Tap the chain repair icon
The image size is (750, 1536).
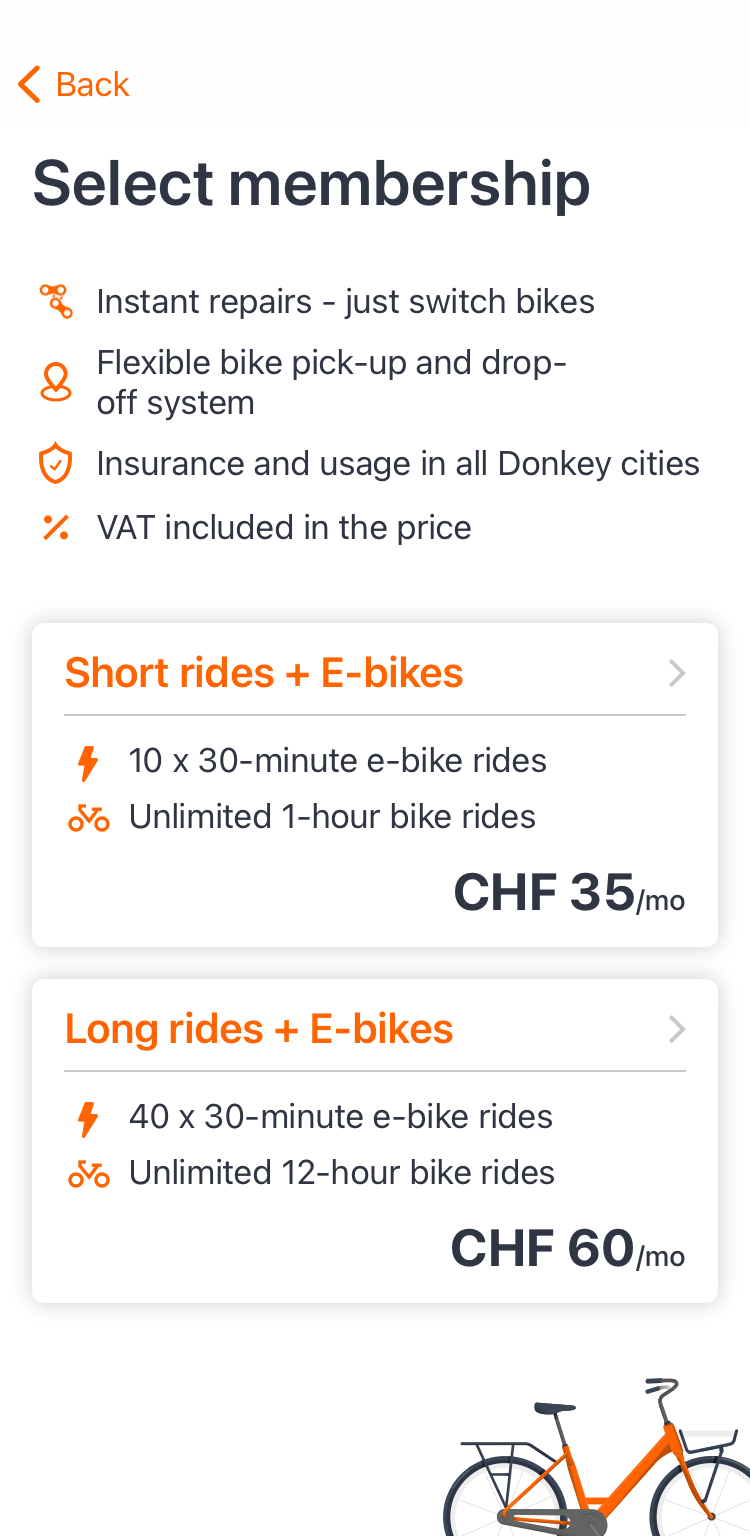(56, 301)
